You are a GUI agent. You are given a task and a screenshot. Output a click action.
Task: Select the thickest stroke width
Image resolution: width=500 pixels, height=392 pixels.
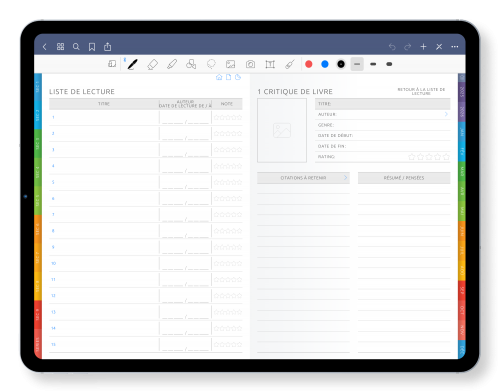[x=389, y=64]
